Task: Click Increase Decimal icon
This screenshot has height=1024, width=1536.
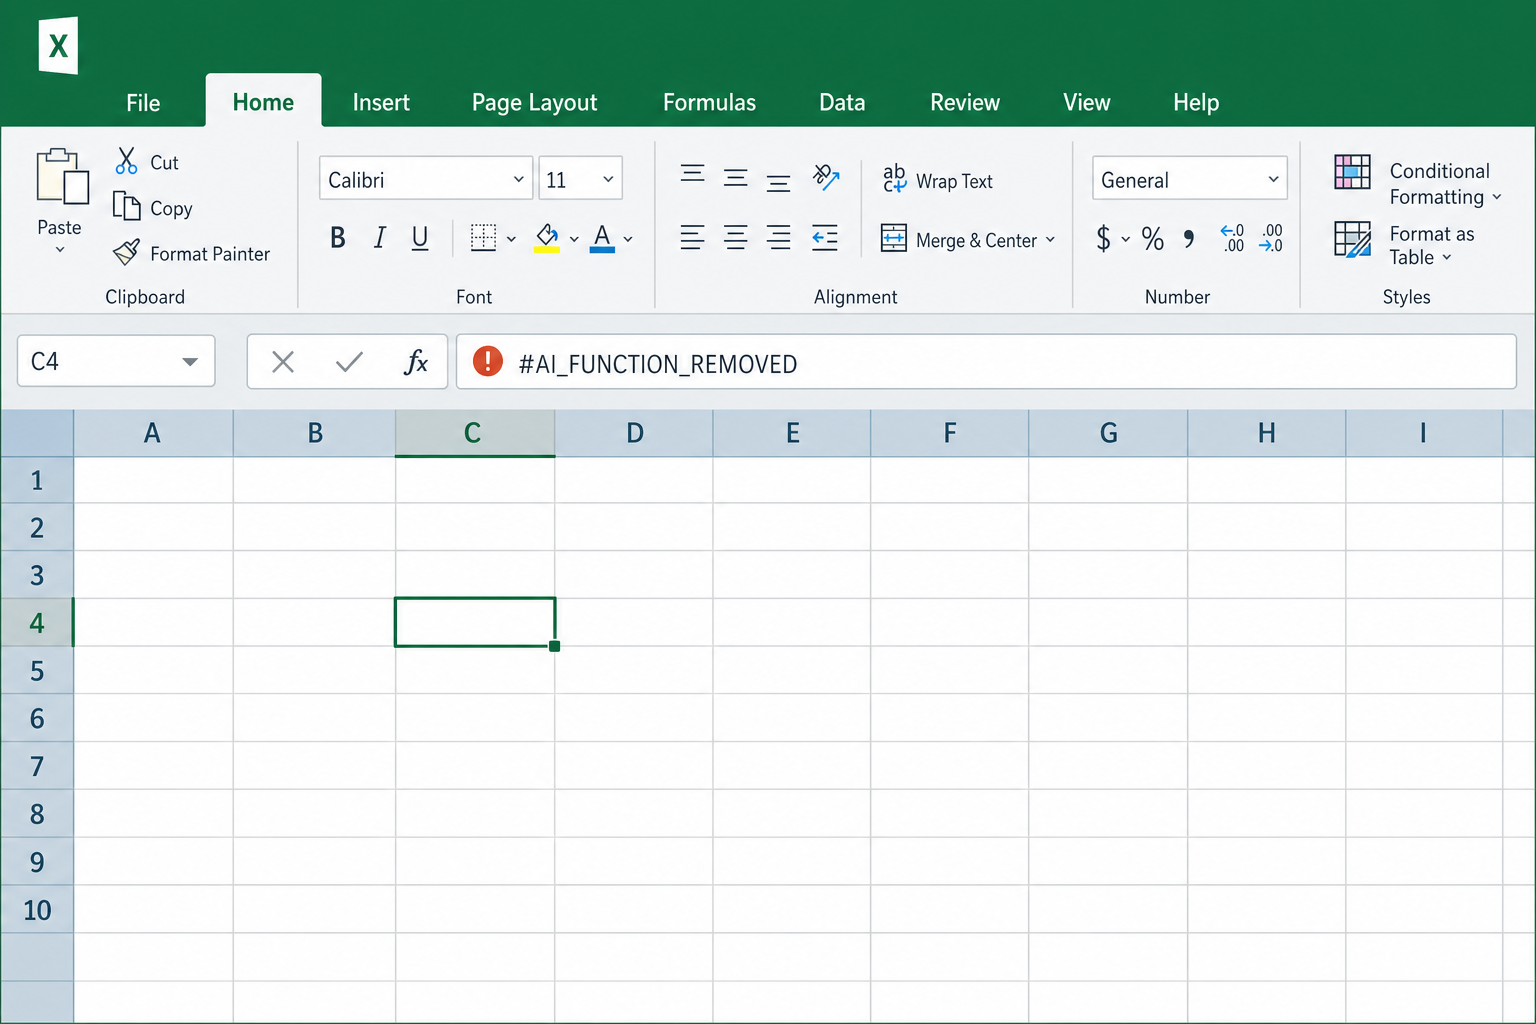Action: coord(1232,238)
